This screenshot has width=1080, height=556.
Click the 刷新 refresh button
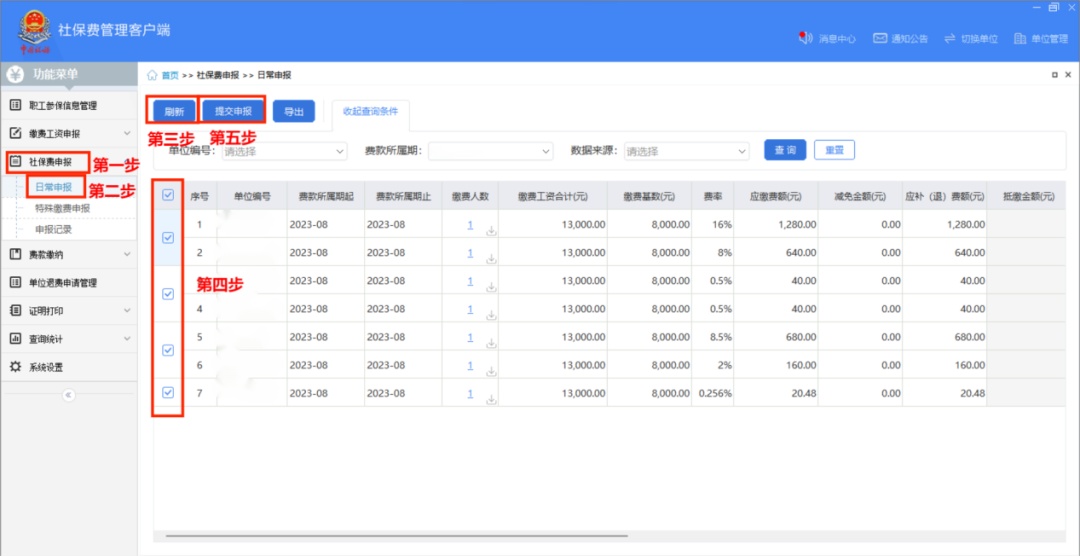coord(174,111)
